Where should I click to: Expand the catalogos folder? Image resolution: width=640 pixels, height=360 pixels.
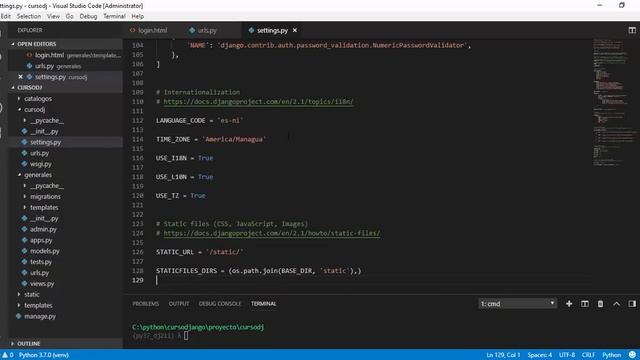click(38, 99)
